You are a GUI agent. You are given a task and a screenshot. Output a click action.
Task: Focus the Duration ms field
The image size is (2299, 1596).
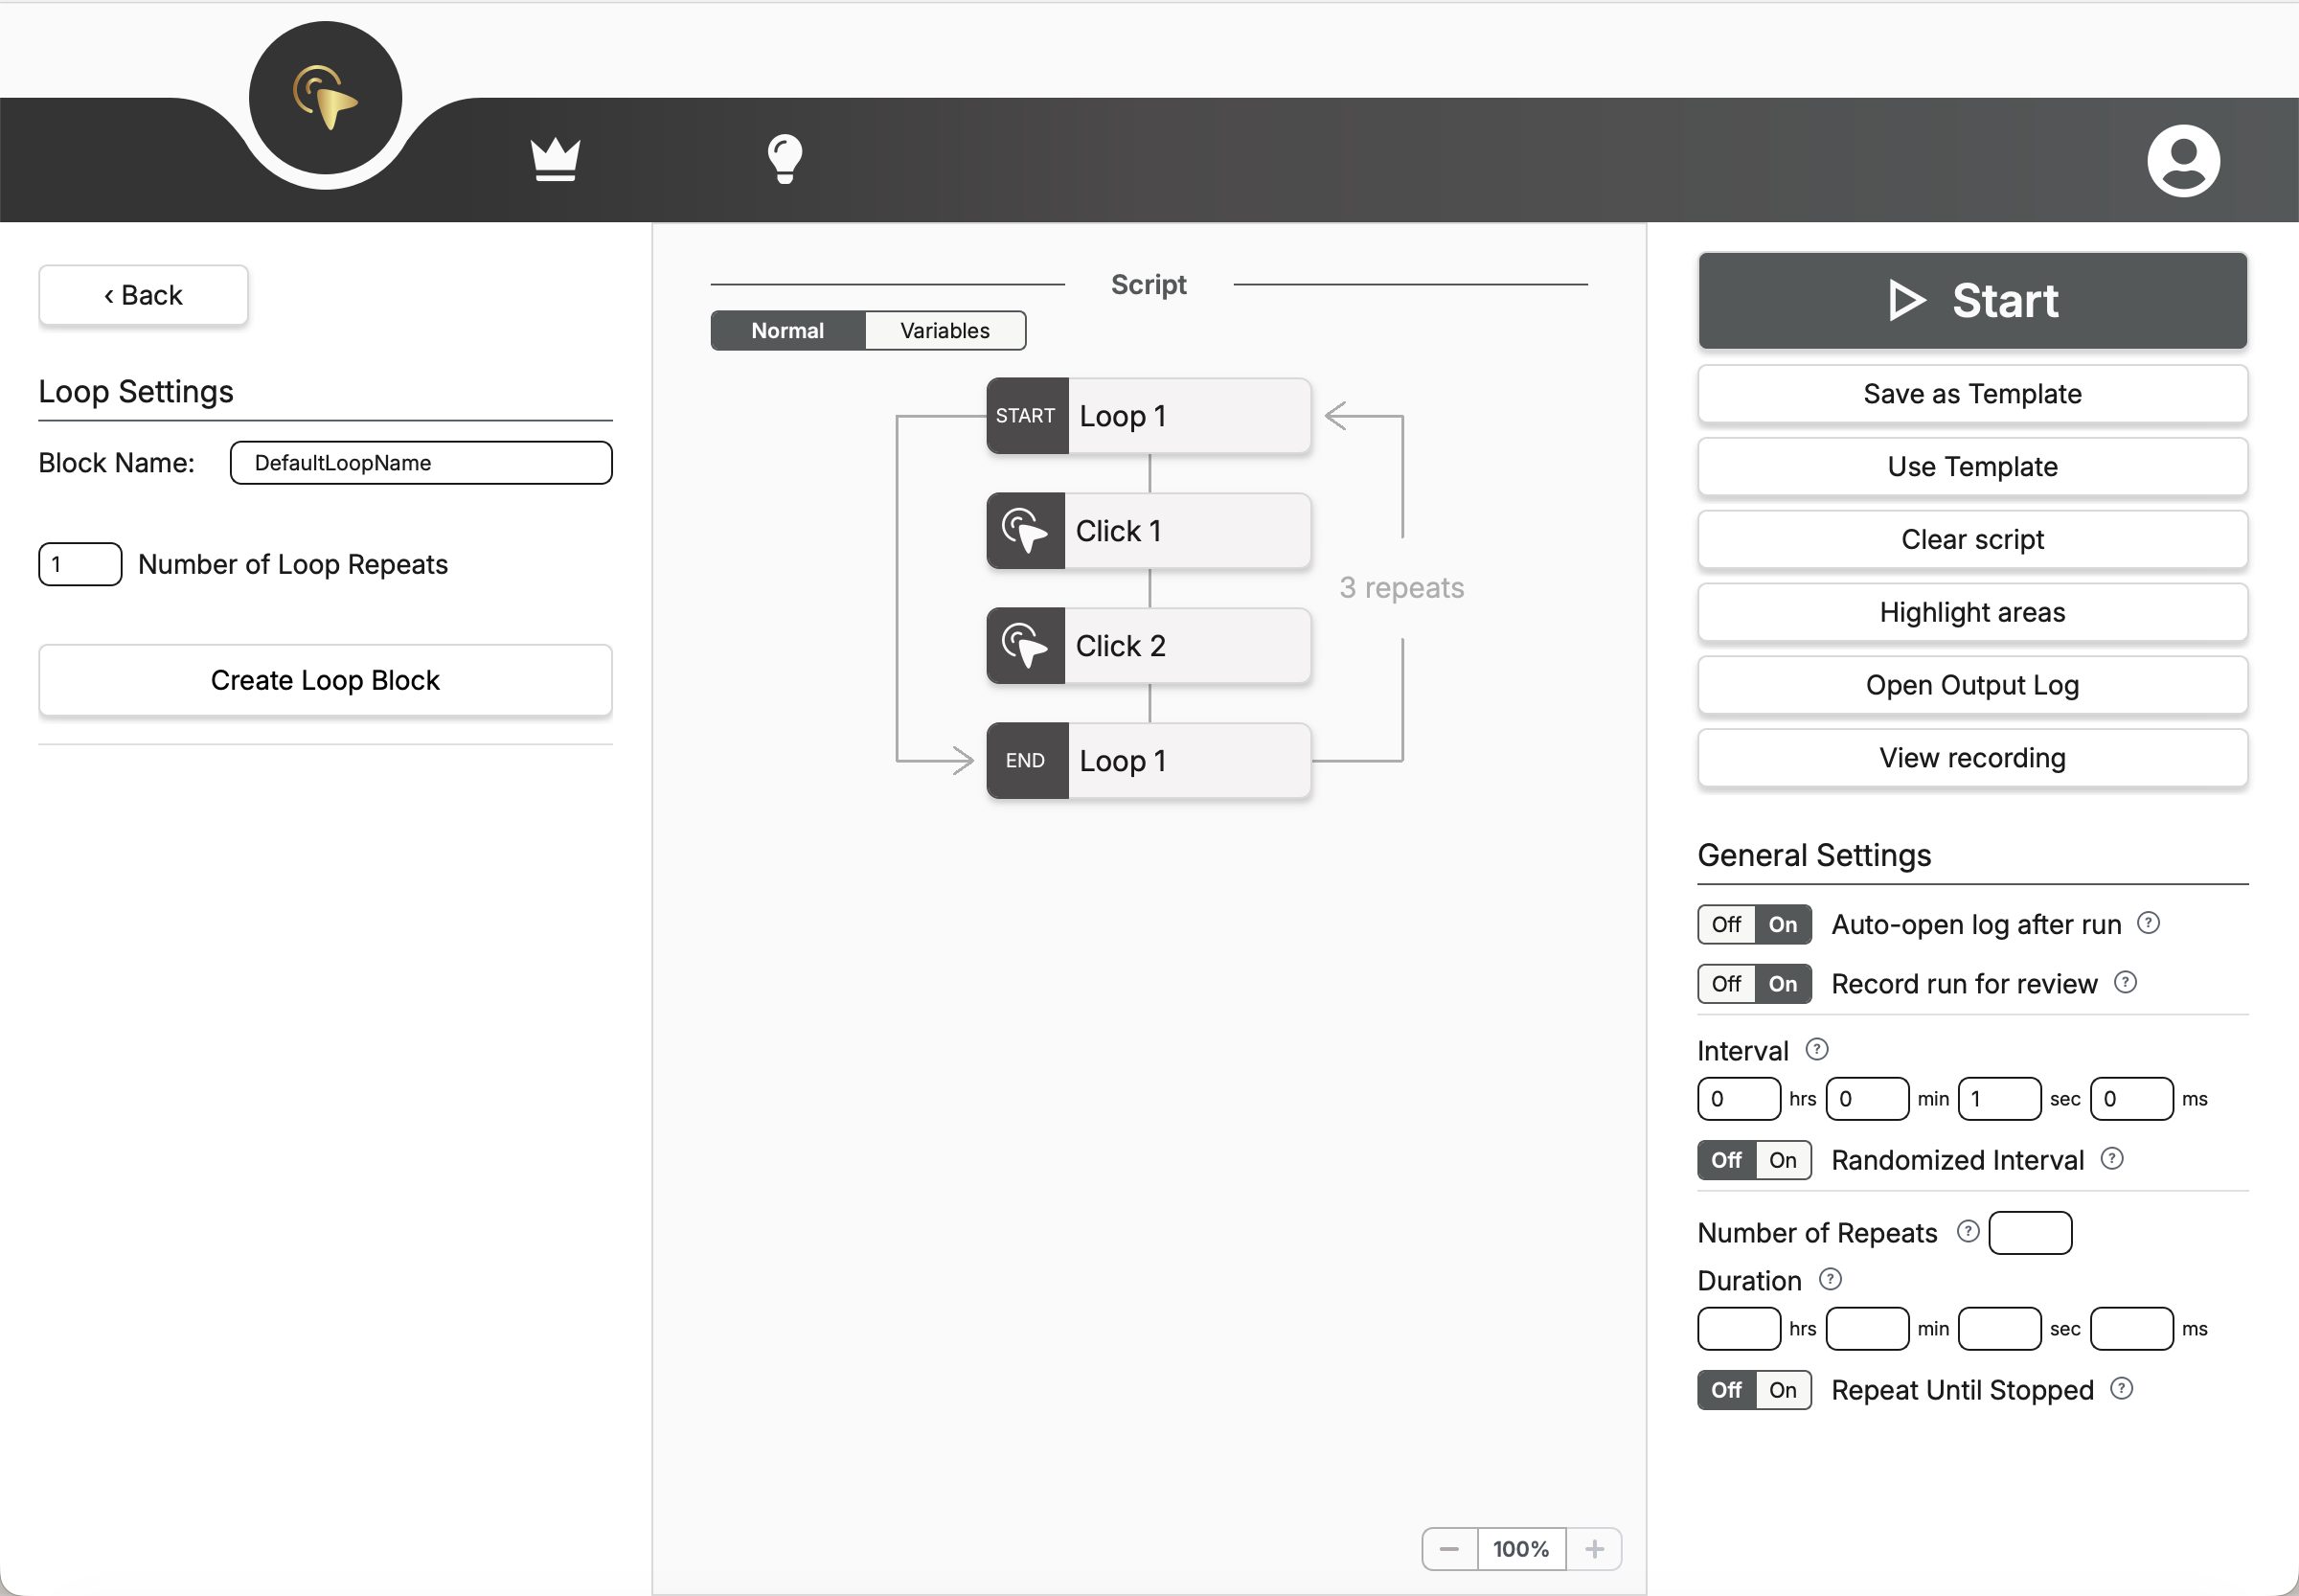pyautogui.click(x=2131, y=1329)
